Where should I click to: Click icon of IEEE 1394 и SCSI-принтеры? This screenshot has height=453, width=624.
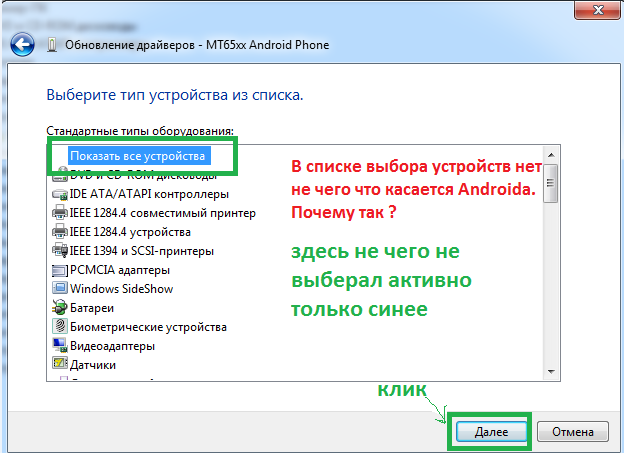click(x=60, y=251)
